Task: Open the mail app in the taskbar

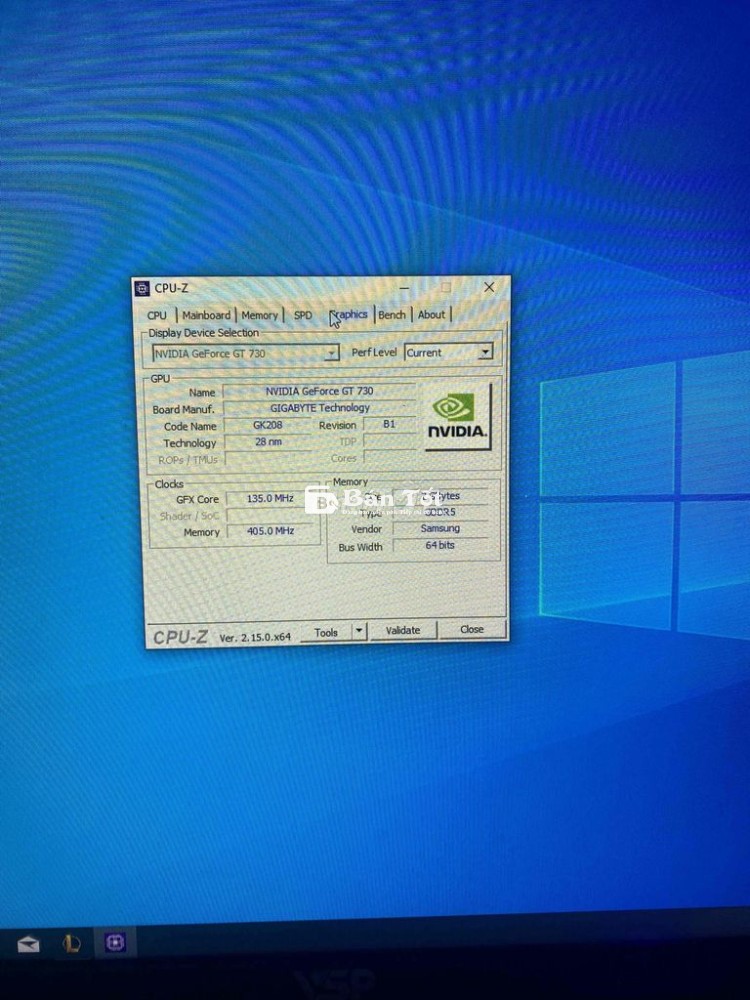Action: coord(28,945)
